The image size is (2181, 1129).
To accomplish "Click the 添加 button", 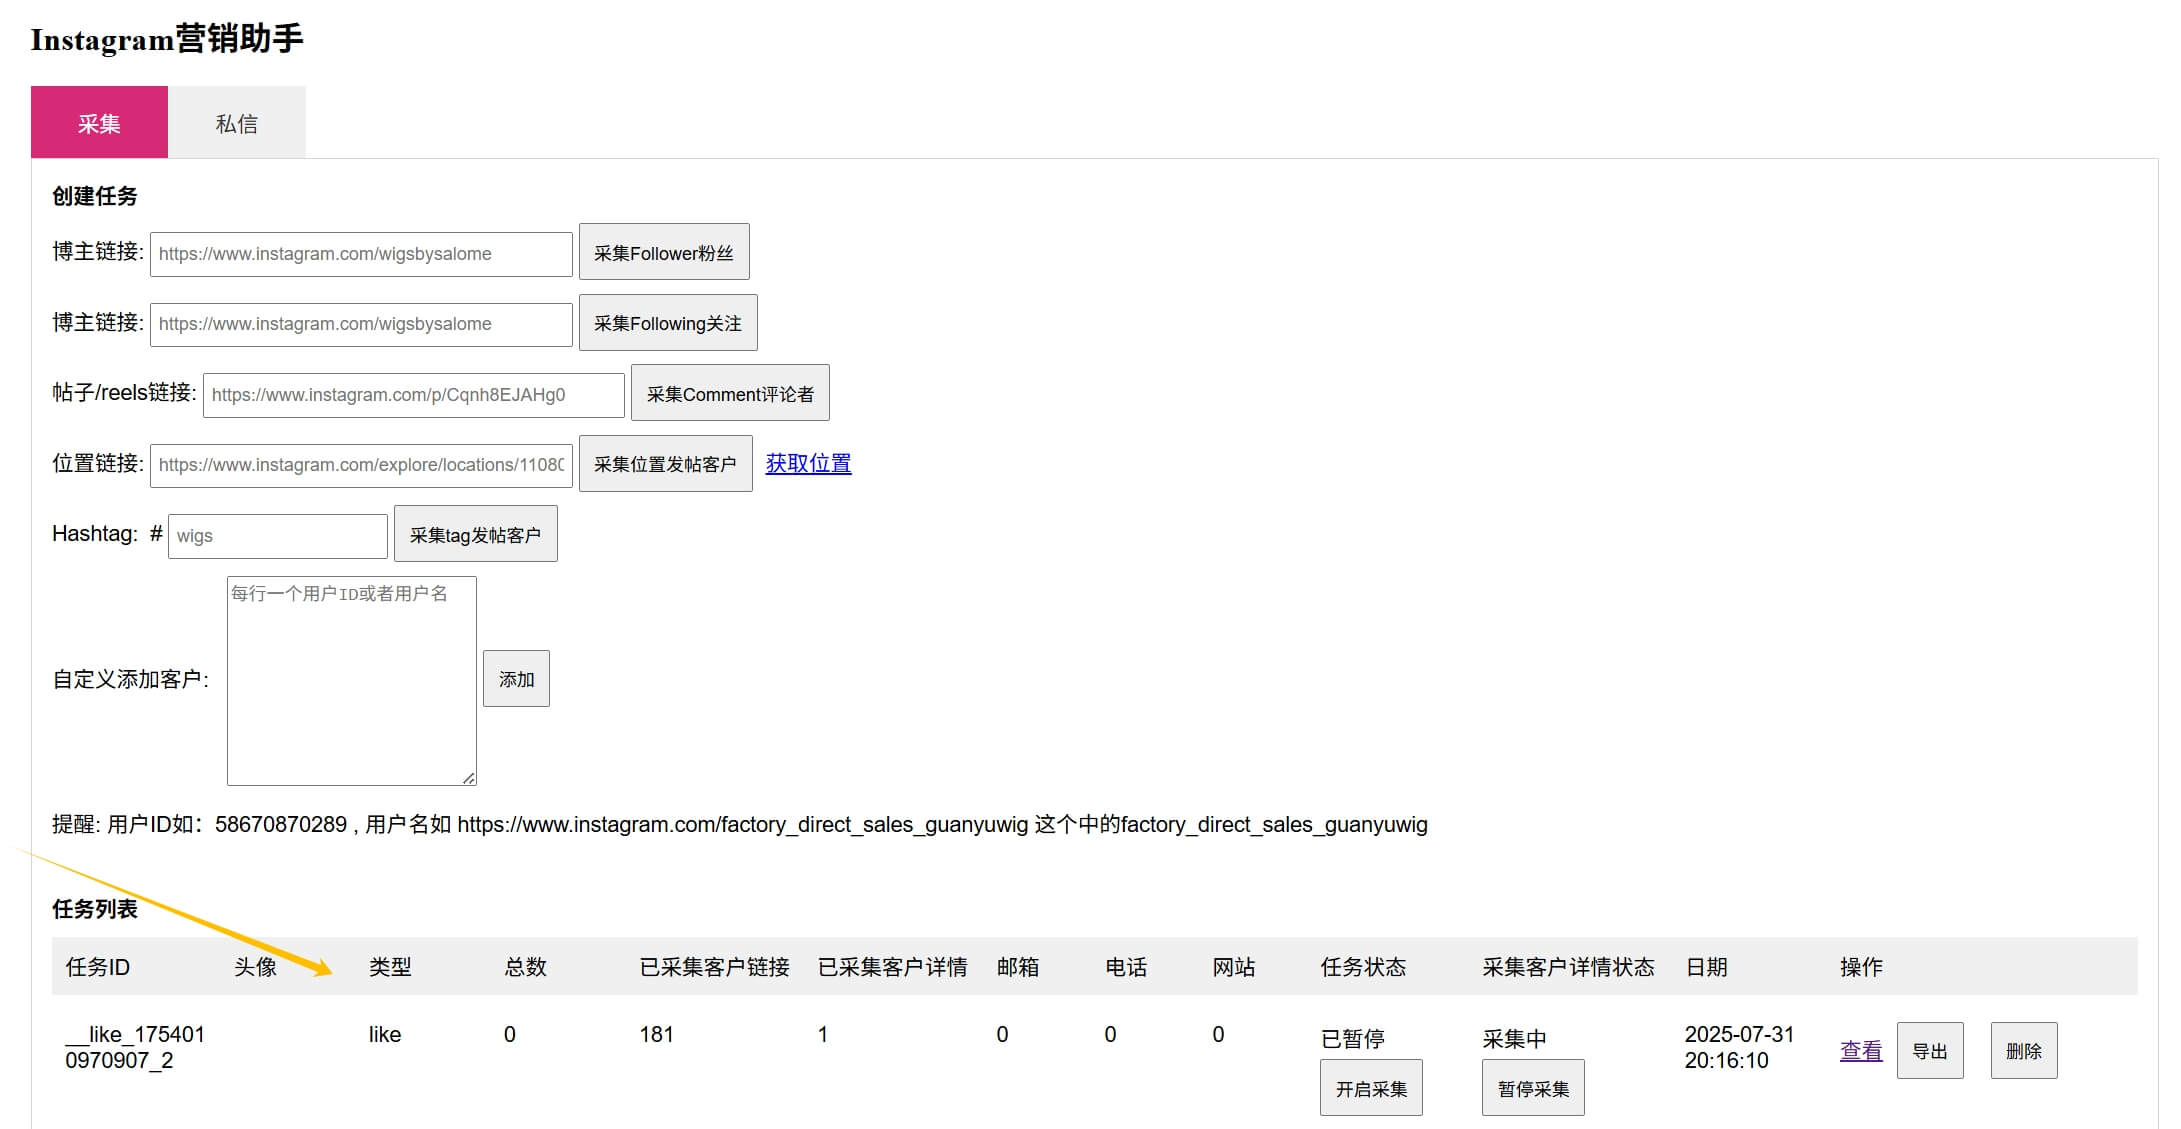I will click(x=516, y=679).
